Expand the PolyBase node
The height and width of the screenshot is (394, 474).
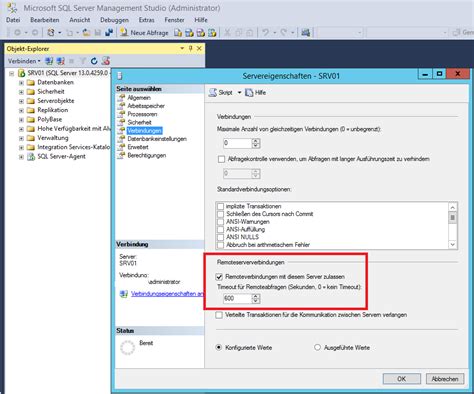point(21,120)
